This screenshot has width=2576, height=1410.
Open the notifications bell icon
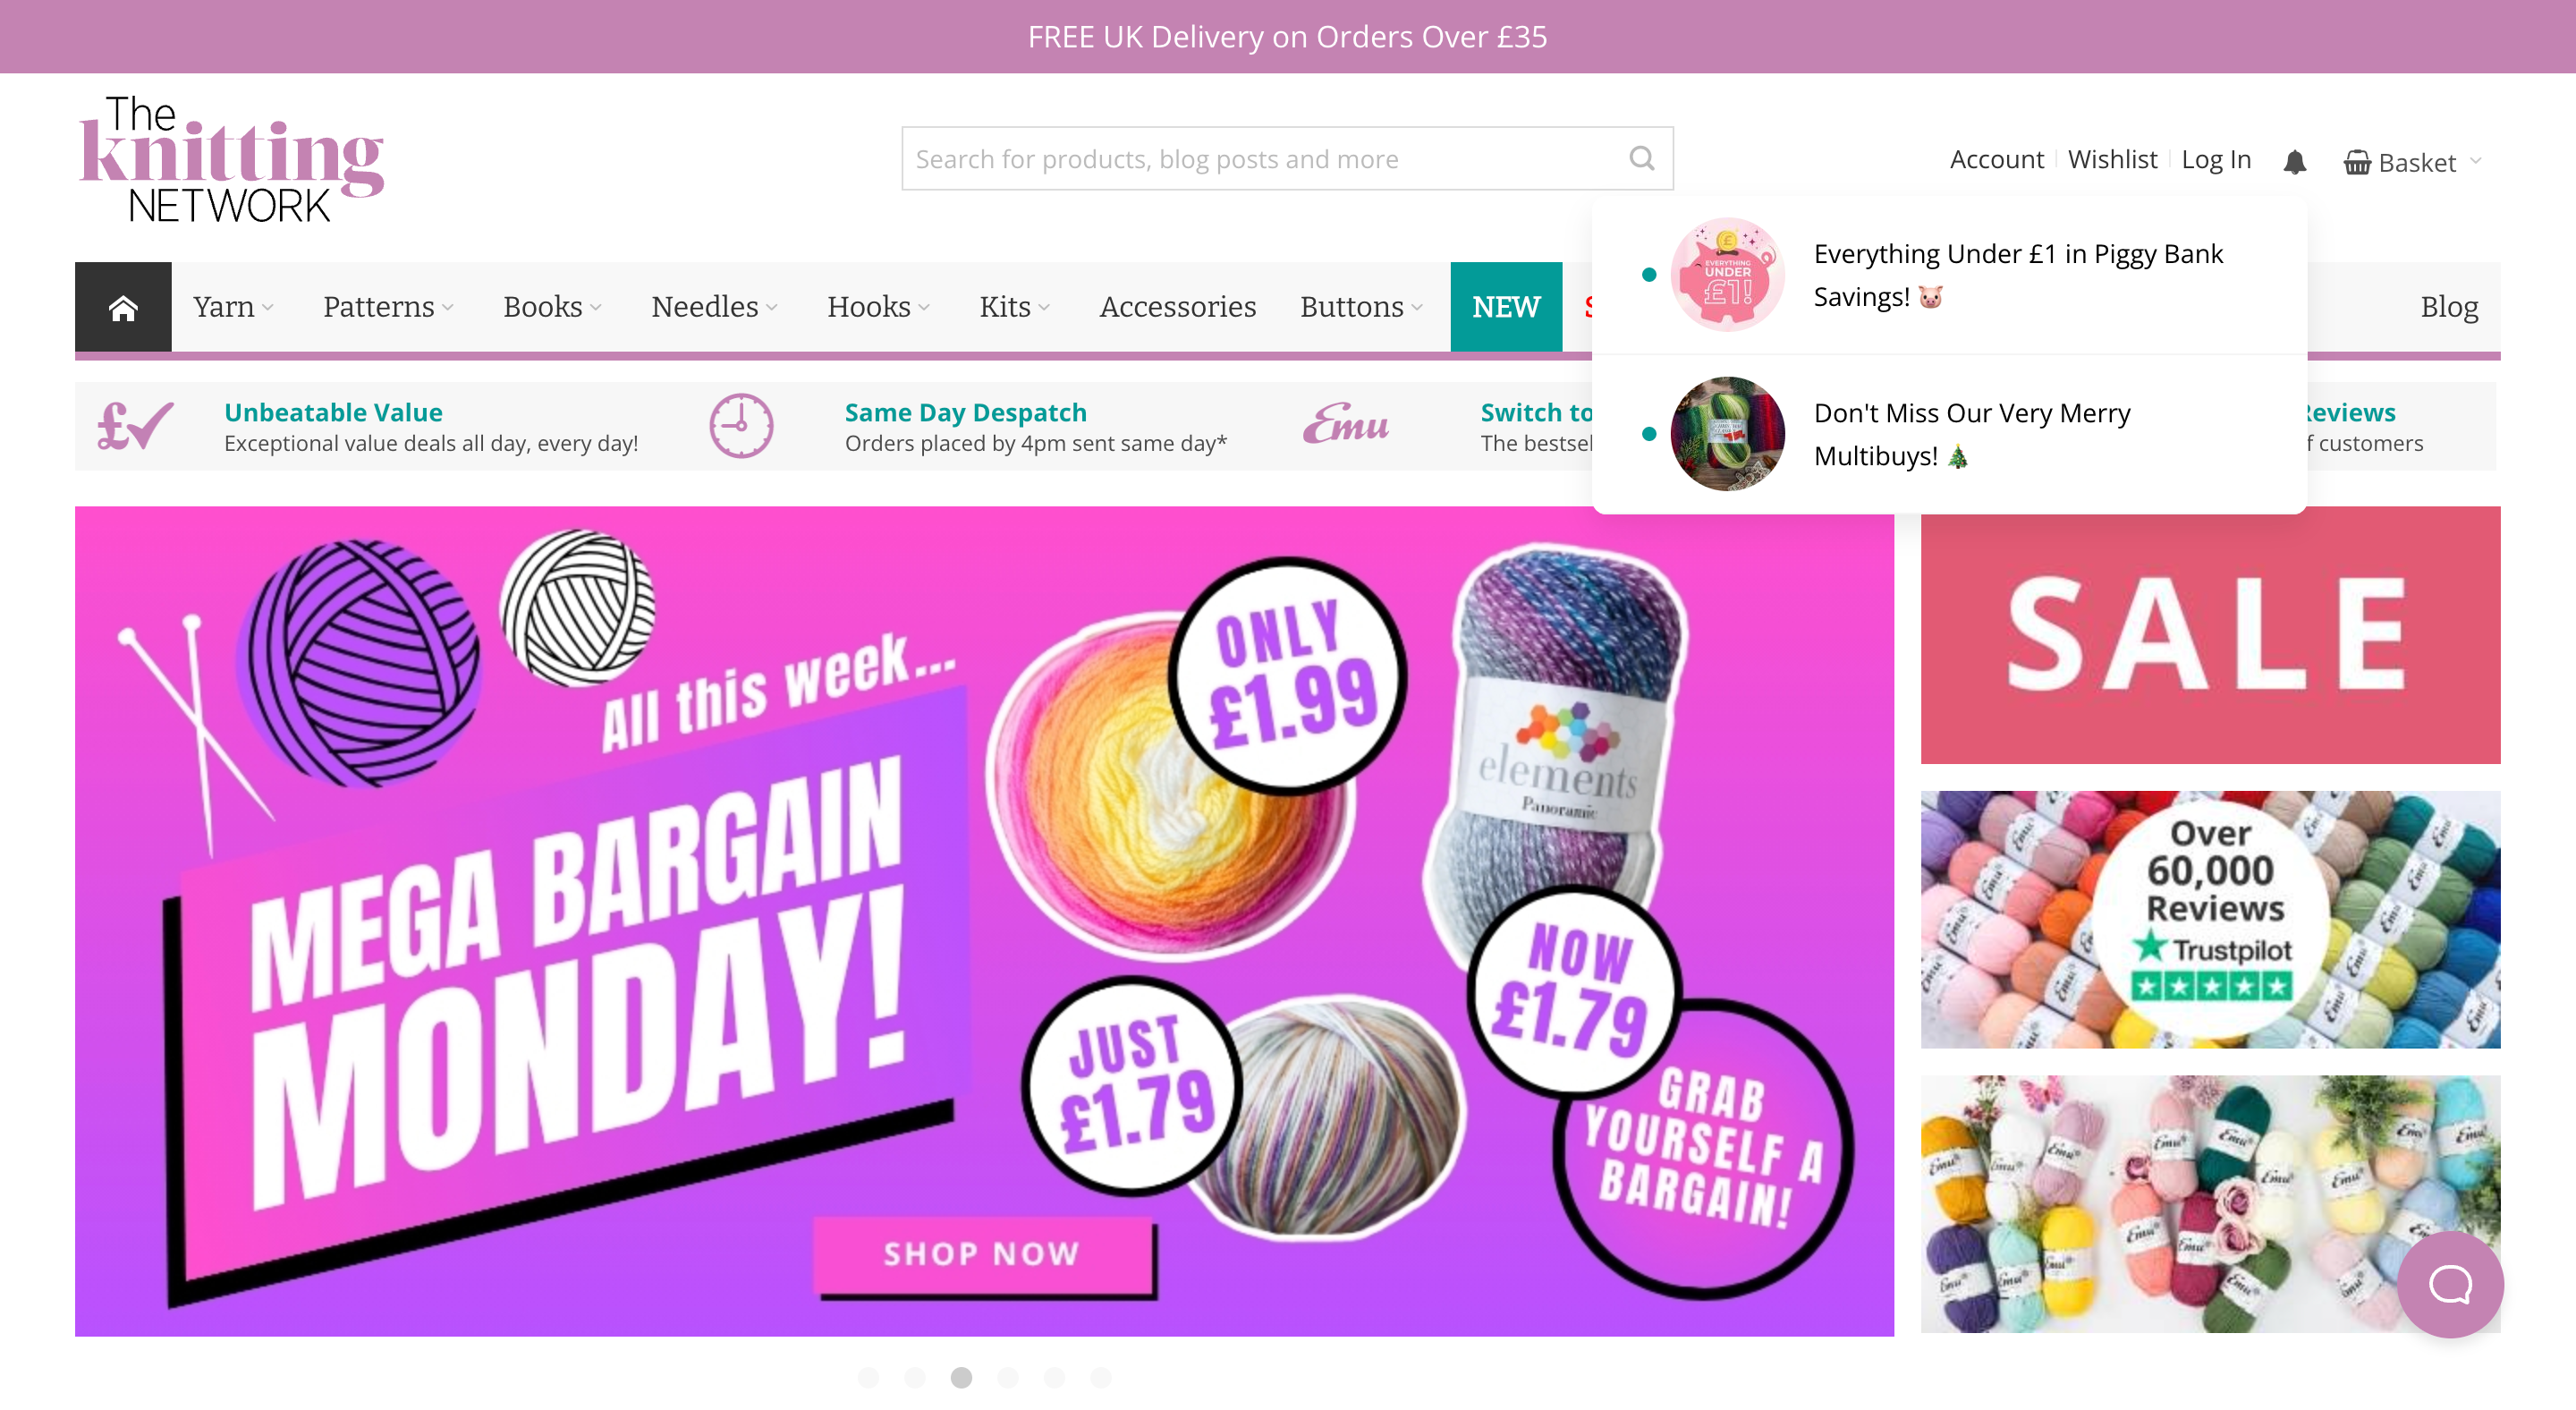2294,161
